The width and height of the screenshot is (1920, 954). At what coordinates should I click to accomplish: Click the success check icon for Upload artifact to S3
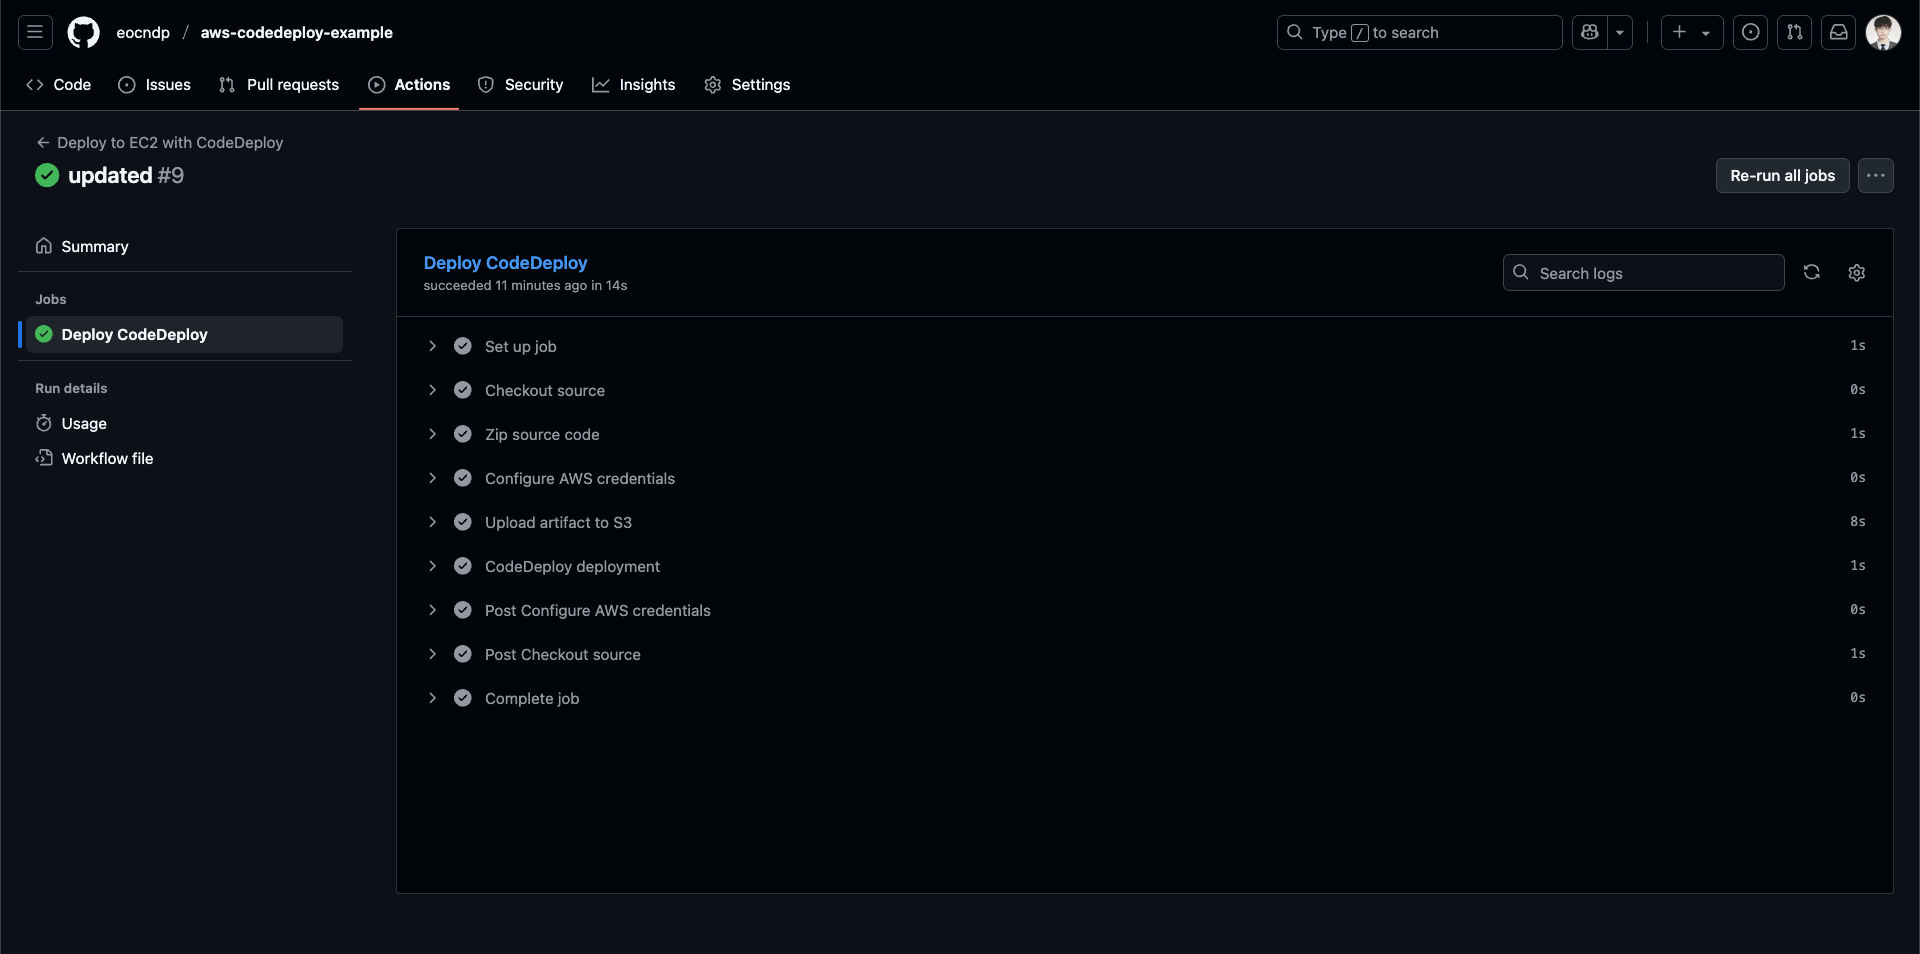coord(463,522)
